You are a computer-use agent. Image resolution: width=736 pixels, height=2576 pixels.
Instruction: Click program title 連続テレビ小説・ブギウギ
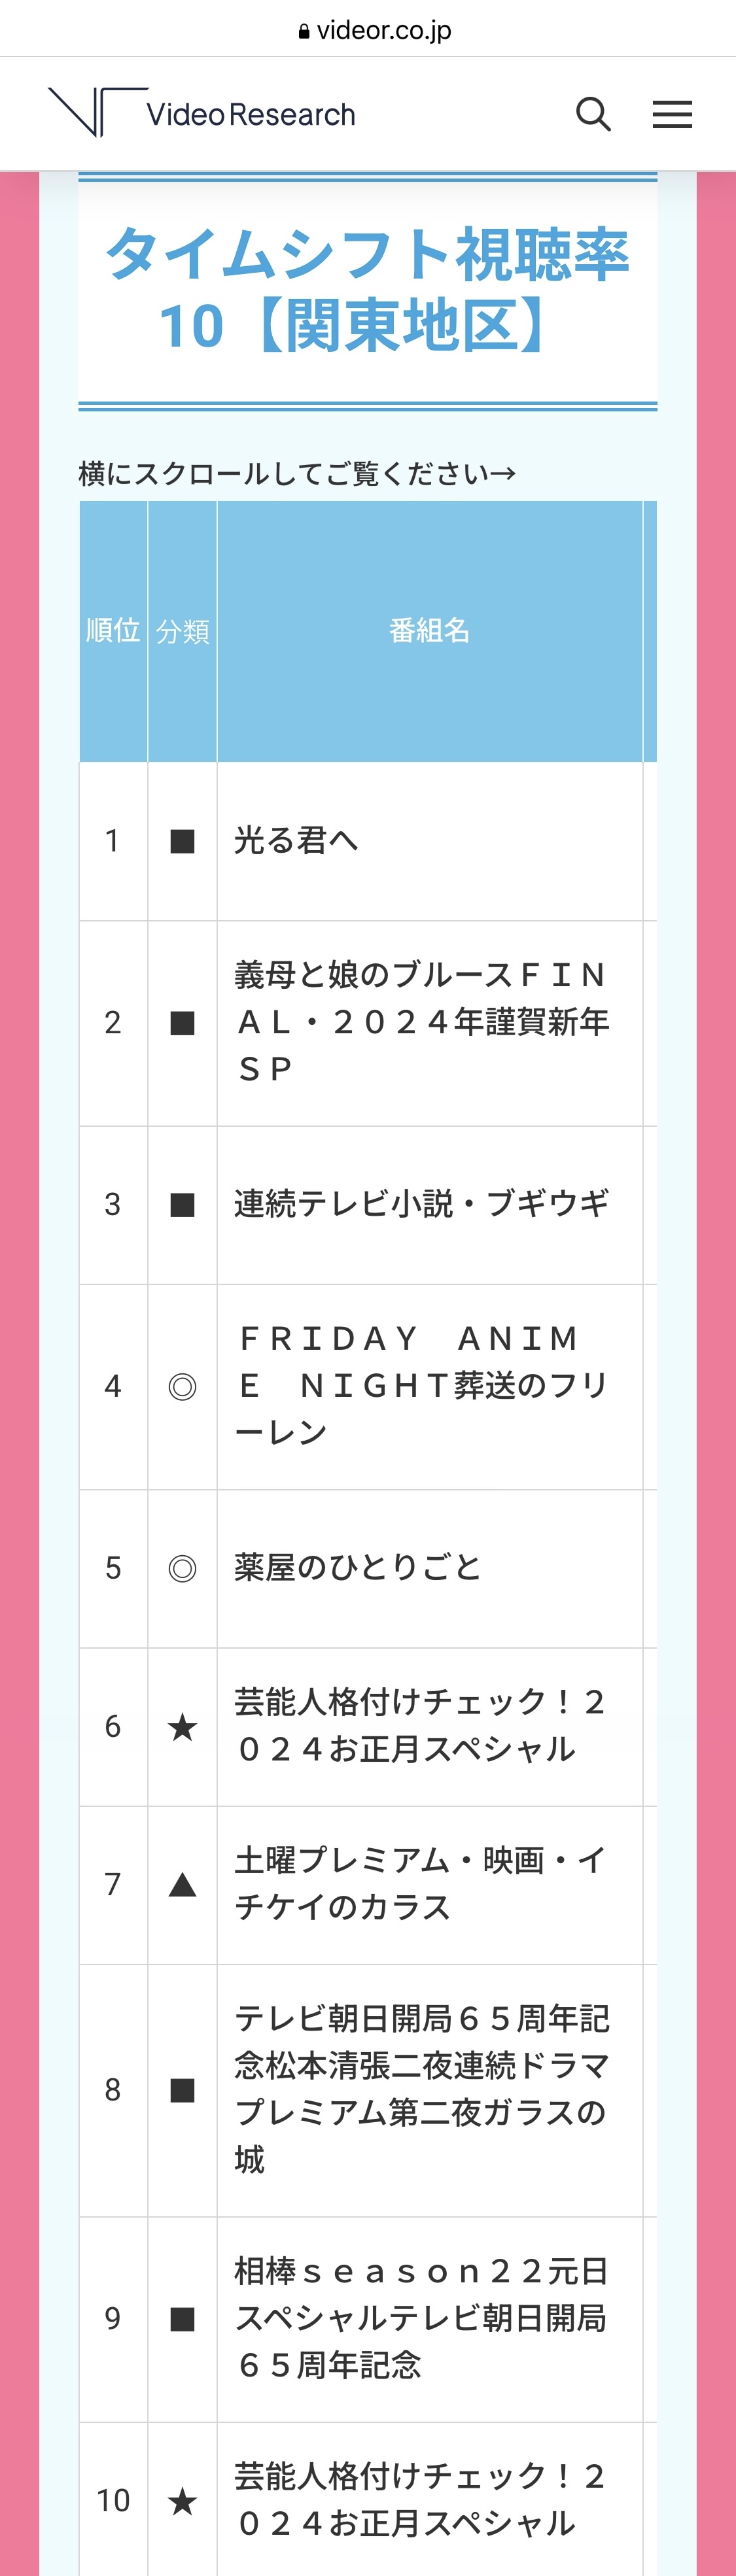click(421, 1204)
